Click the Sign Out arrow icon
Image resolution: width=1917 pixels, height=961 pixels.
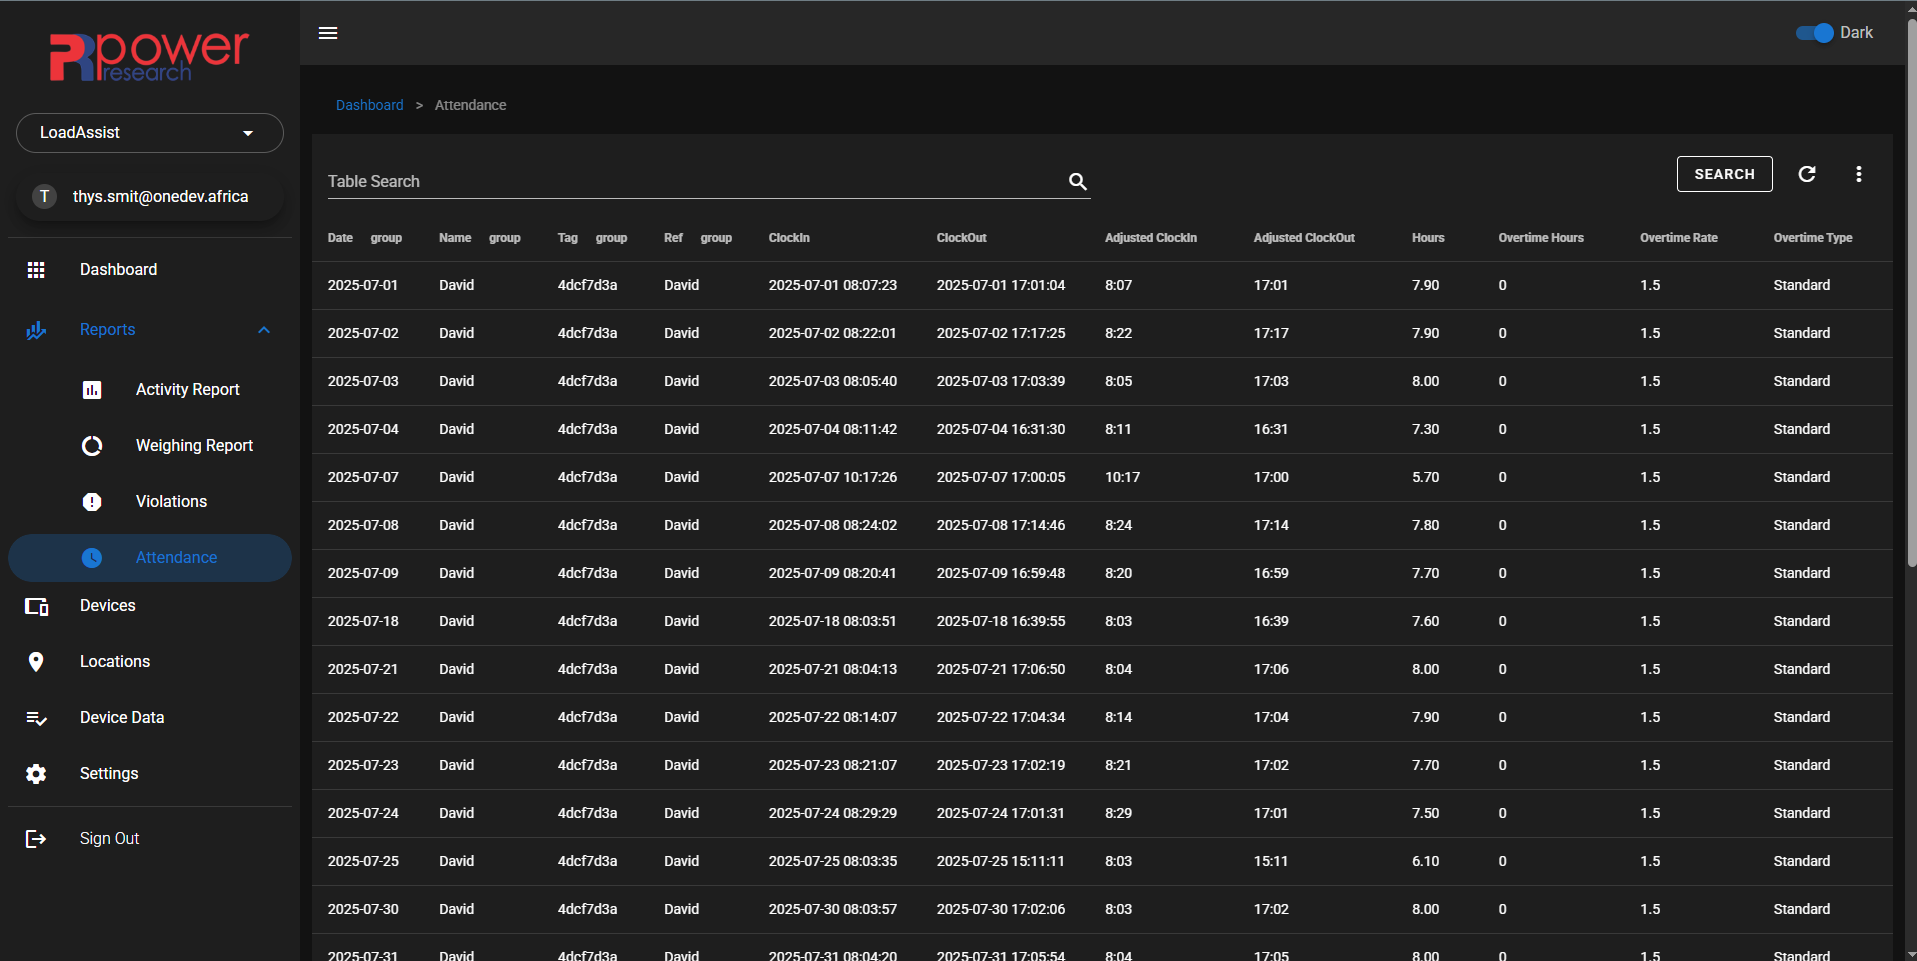(x=36, y=839)
